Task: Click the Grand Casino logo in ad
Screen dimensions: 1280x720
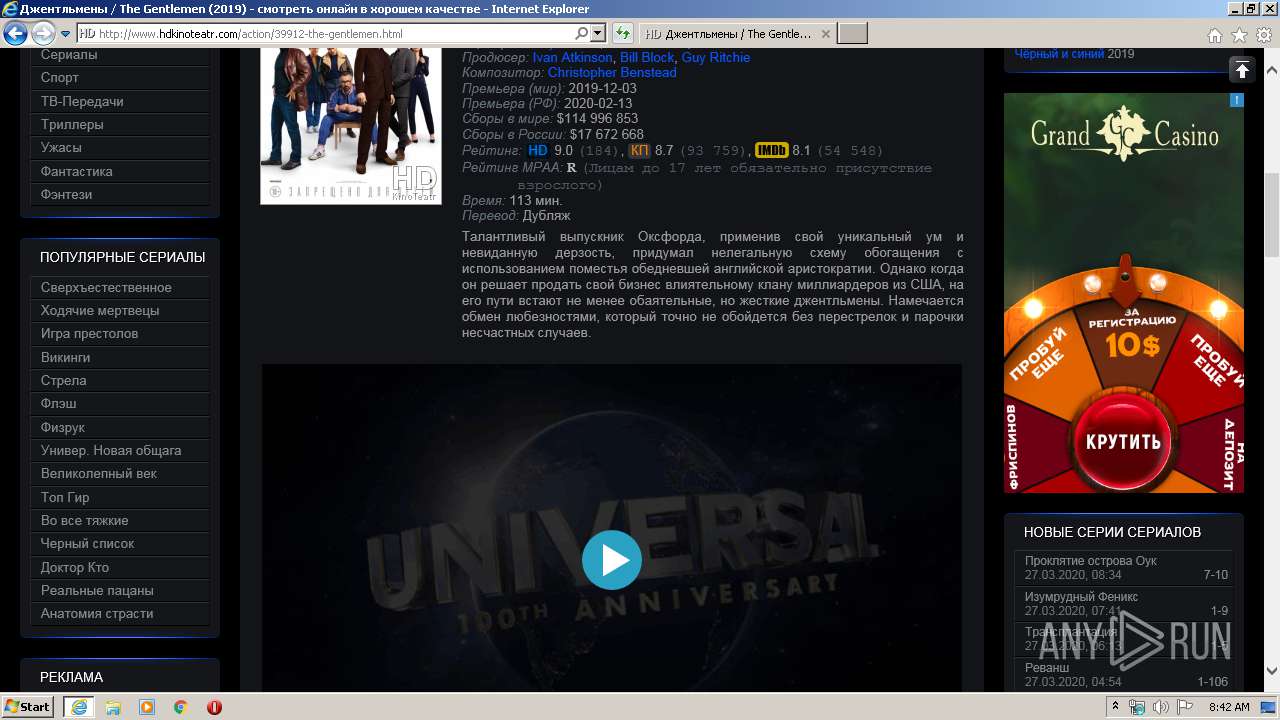Action: click(1125, 135)
